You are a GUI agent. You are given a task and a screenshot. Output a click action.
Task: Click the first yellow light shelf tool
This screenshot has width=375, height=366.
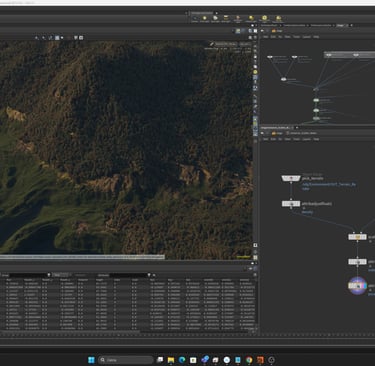pyautogui.click(x=204, y=19)
